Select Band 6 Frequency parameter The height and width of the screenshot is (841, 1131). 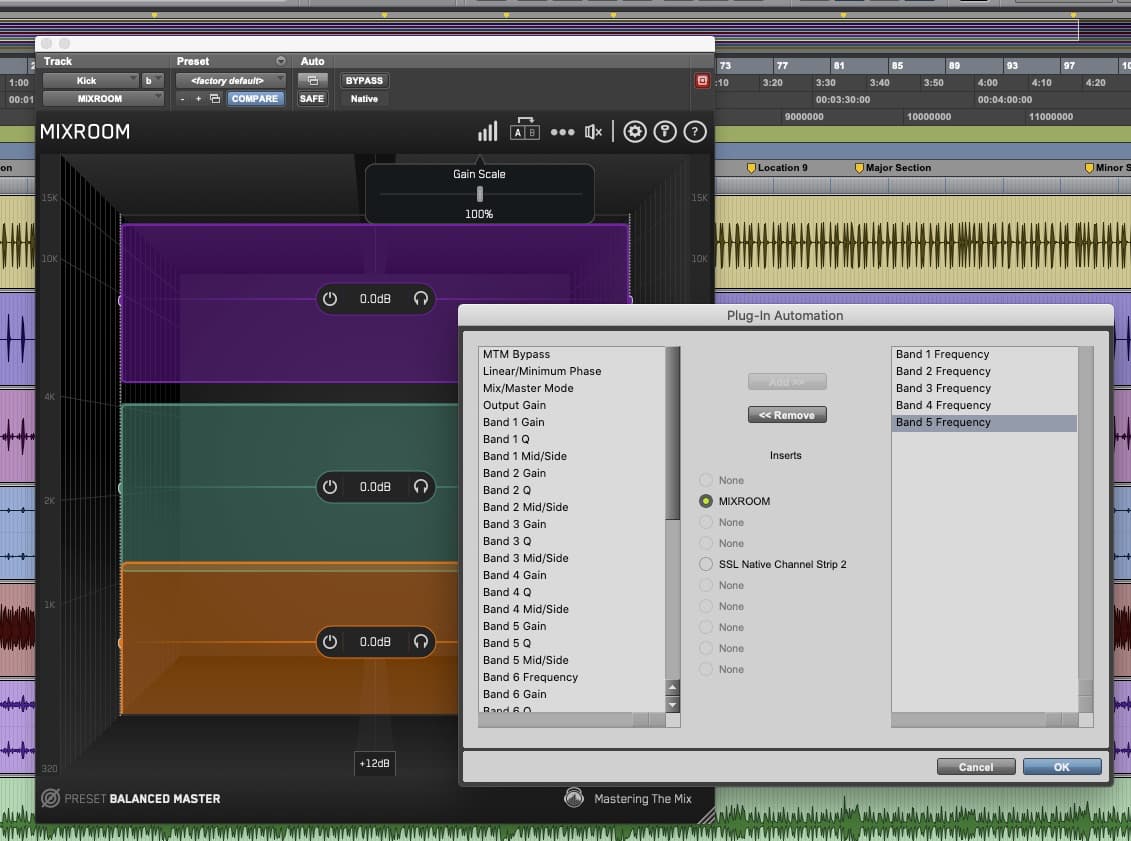(x=530, y=677)
